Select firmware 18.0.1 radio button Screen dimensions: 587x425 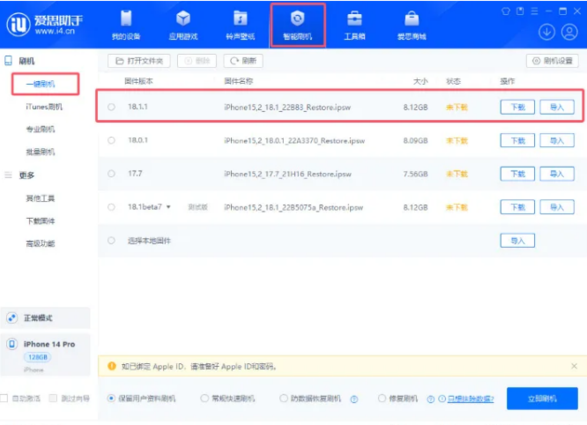click(111, 140)
